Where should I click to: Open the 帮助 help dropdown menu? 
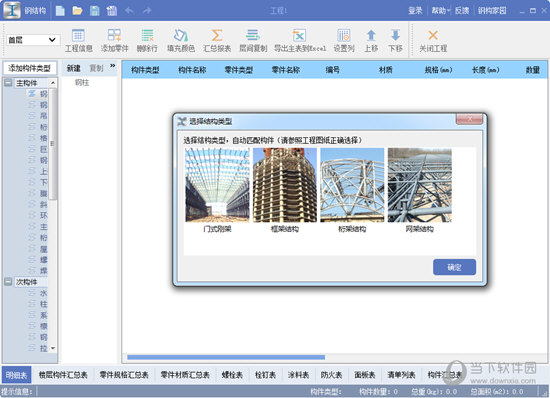[441, 11]
